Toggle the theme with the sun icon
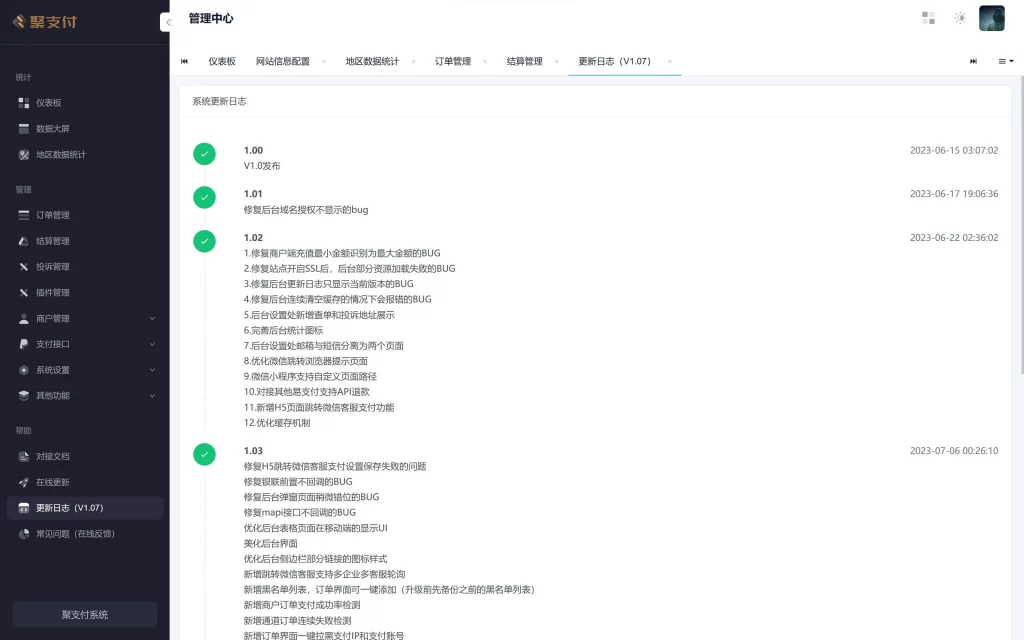Screen dimensions: 1024x640 (x=959, y=18)
